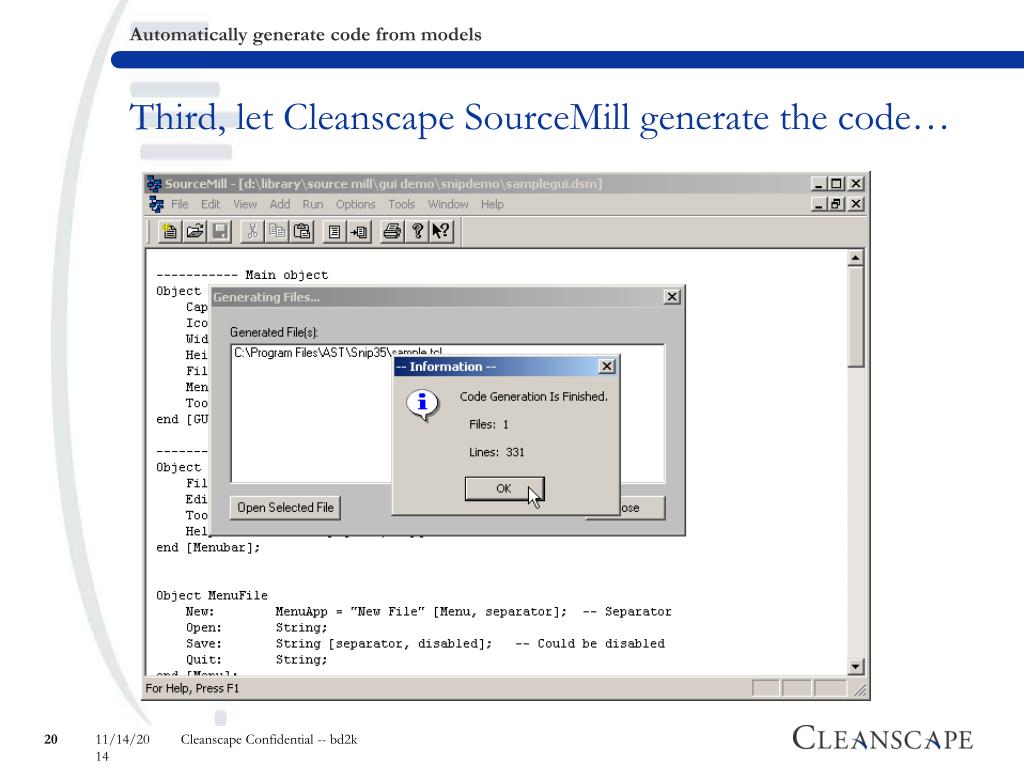The width and height of the screenshot is (1024, 768).
Task: Close the Generating Files dialog
Action: pyautogui.click(x=671, y=297)
